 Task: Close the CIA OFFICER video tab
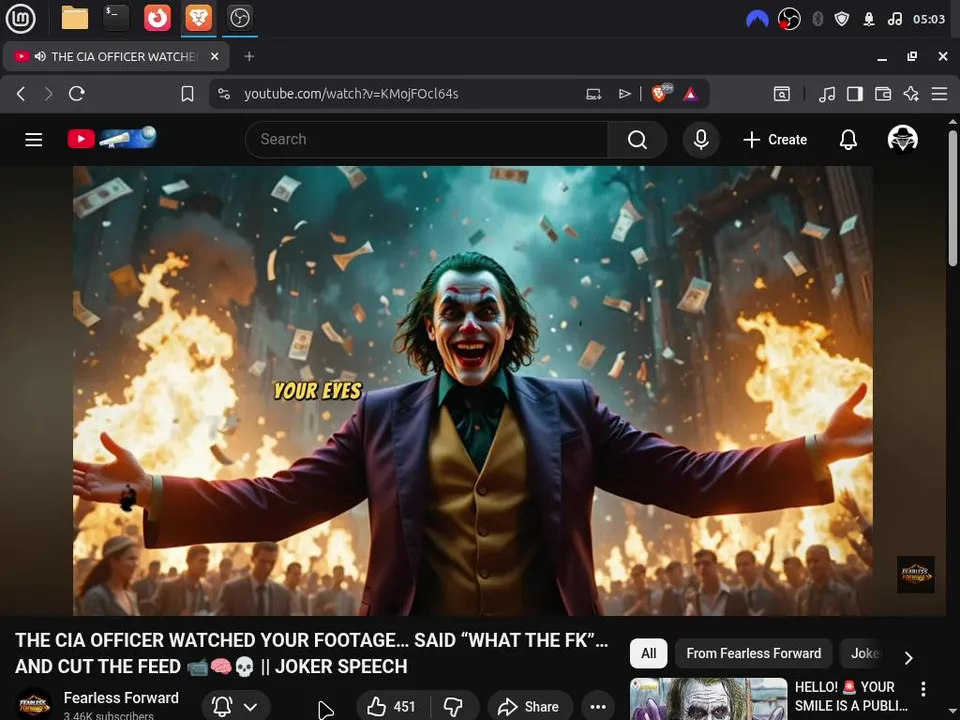[x=214, y=56]
